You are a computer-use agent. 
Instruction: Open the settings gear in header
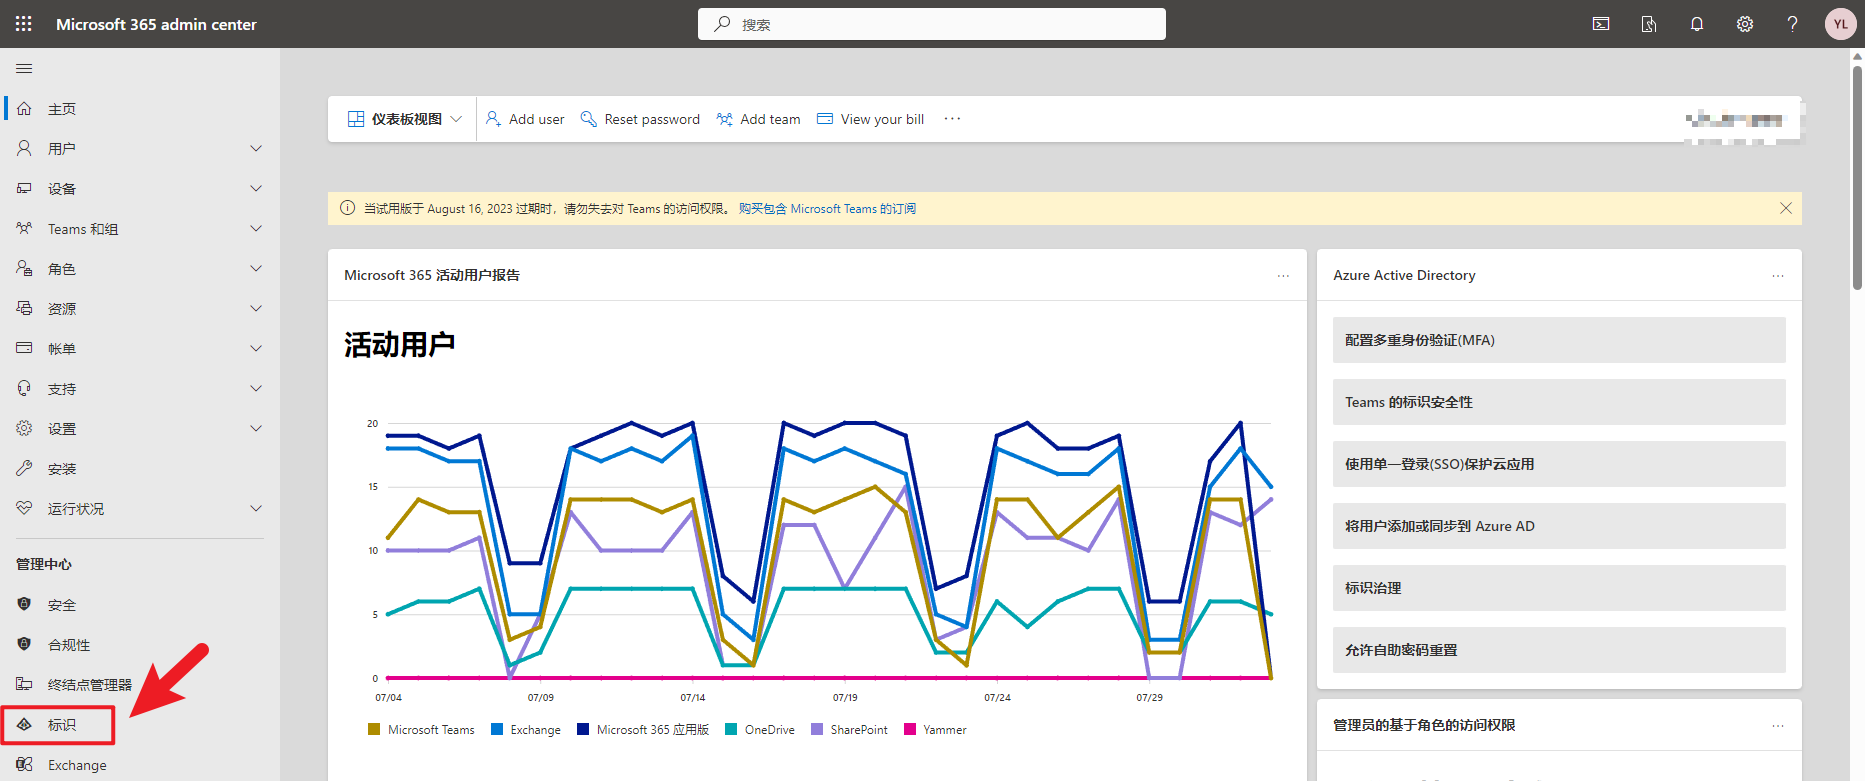[x=1745, y=24]
